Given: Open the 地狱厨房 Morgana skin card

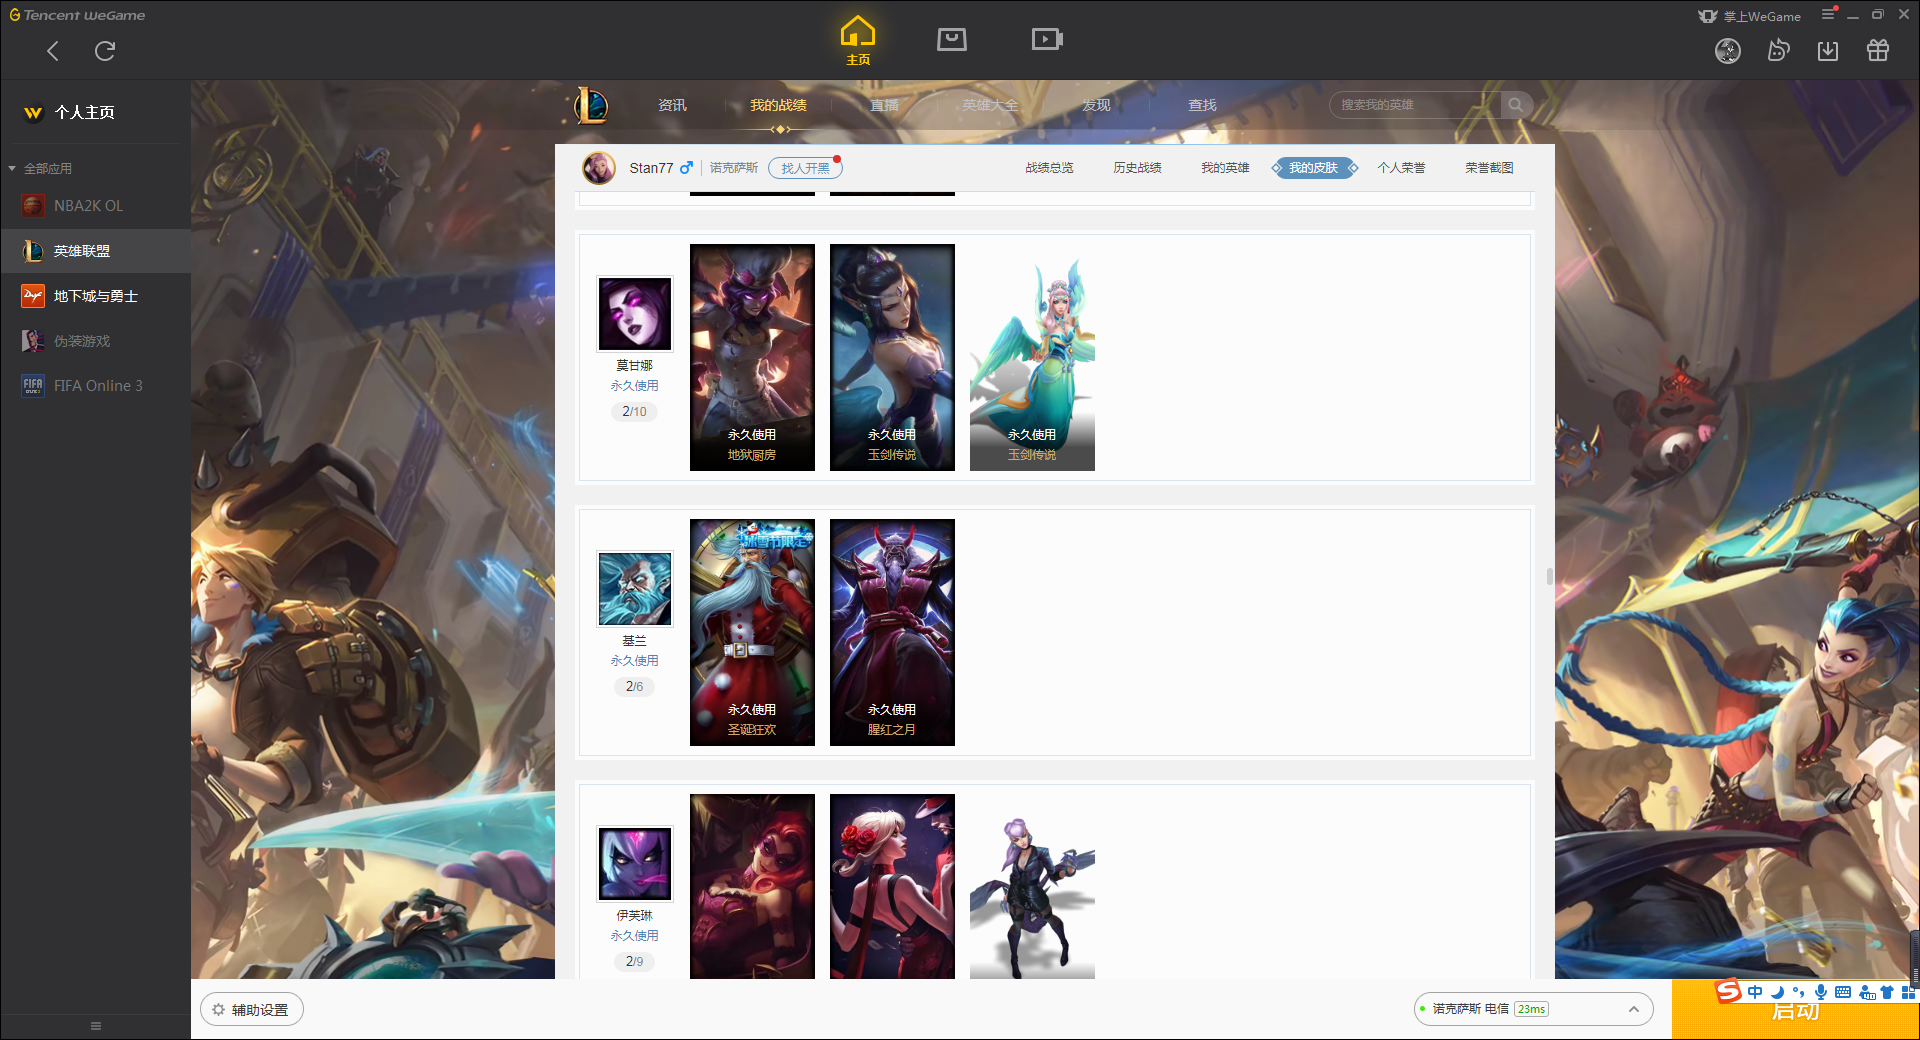Looking at the screenshot, I should point(752,357).
